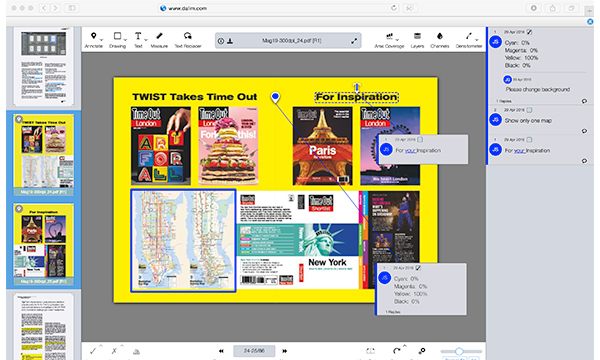Click the download icon beside file name

(230, 41)
